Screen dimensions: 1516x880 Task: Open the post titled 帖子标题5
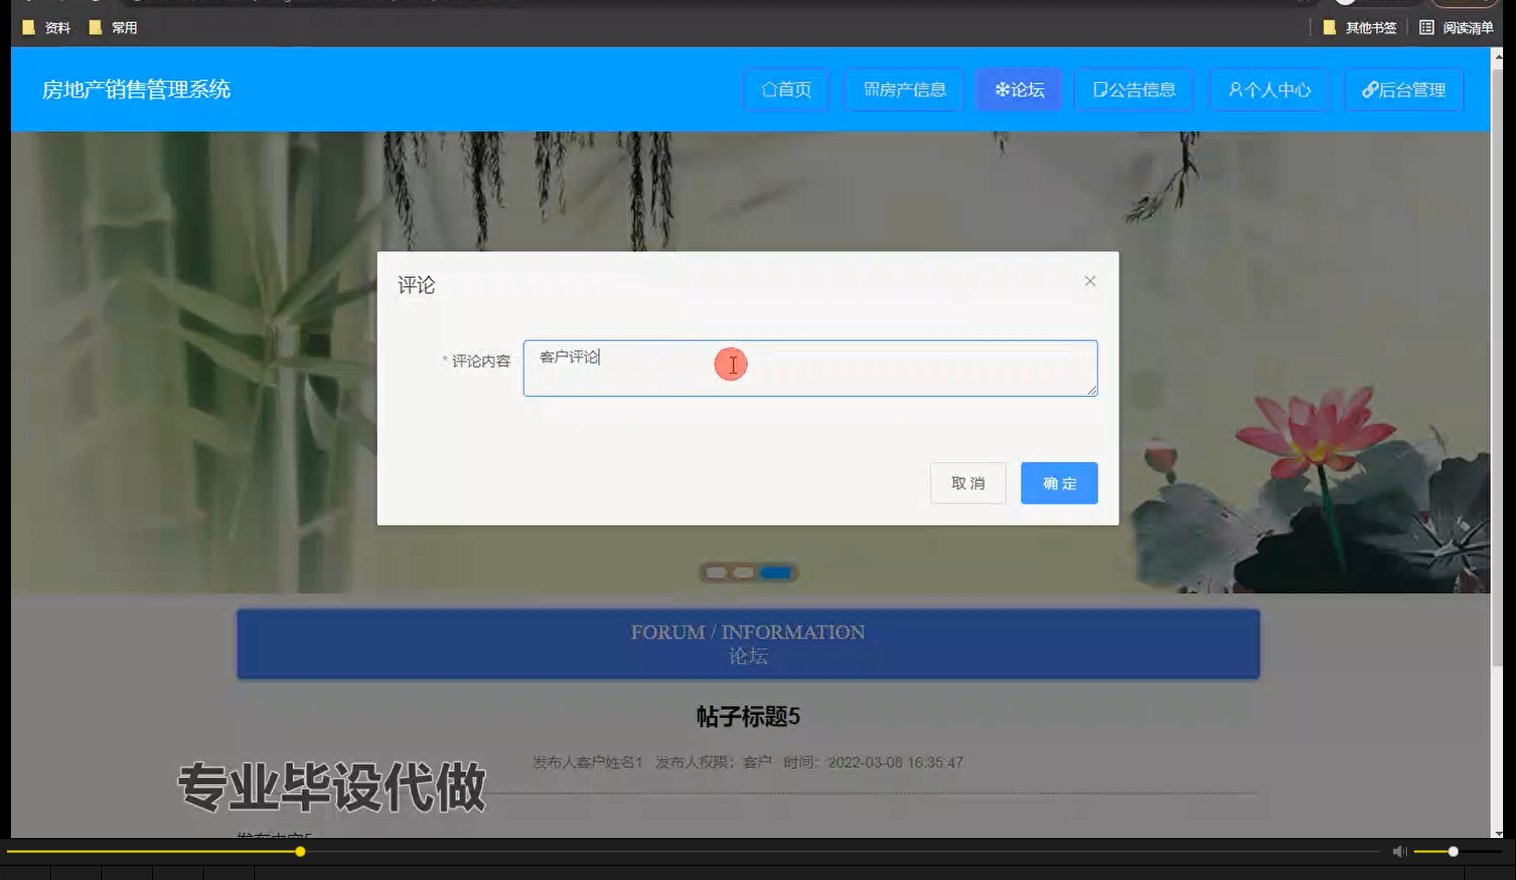pyautogui.click(x=747, y=717)
